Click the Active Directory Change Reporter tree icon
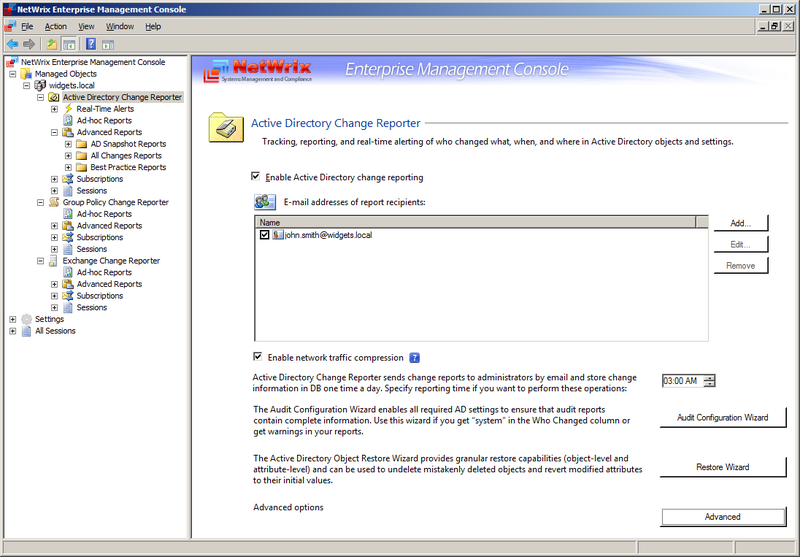Viewport: 800px width, 557px height. click(54, 97)
